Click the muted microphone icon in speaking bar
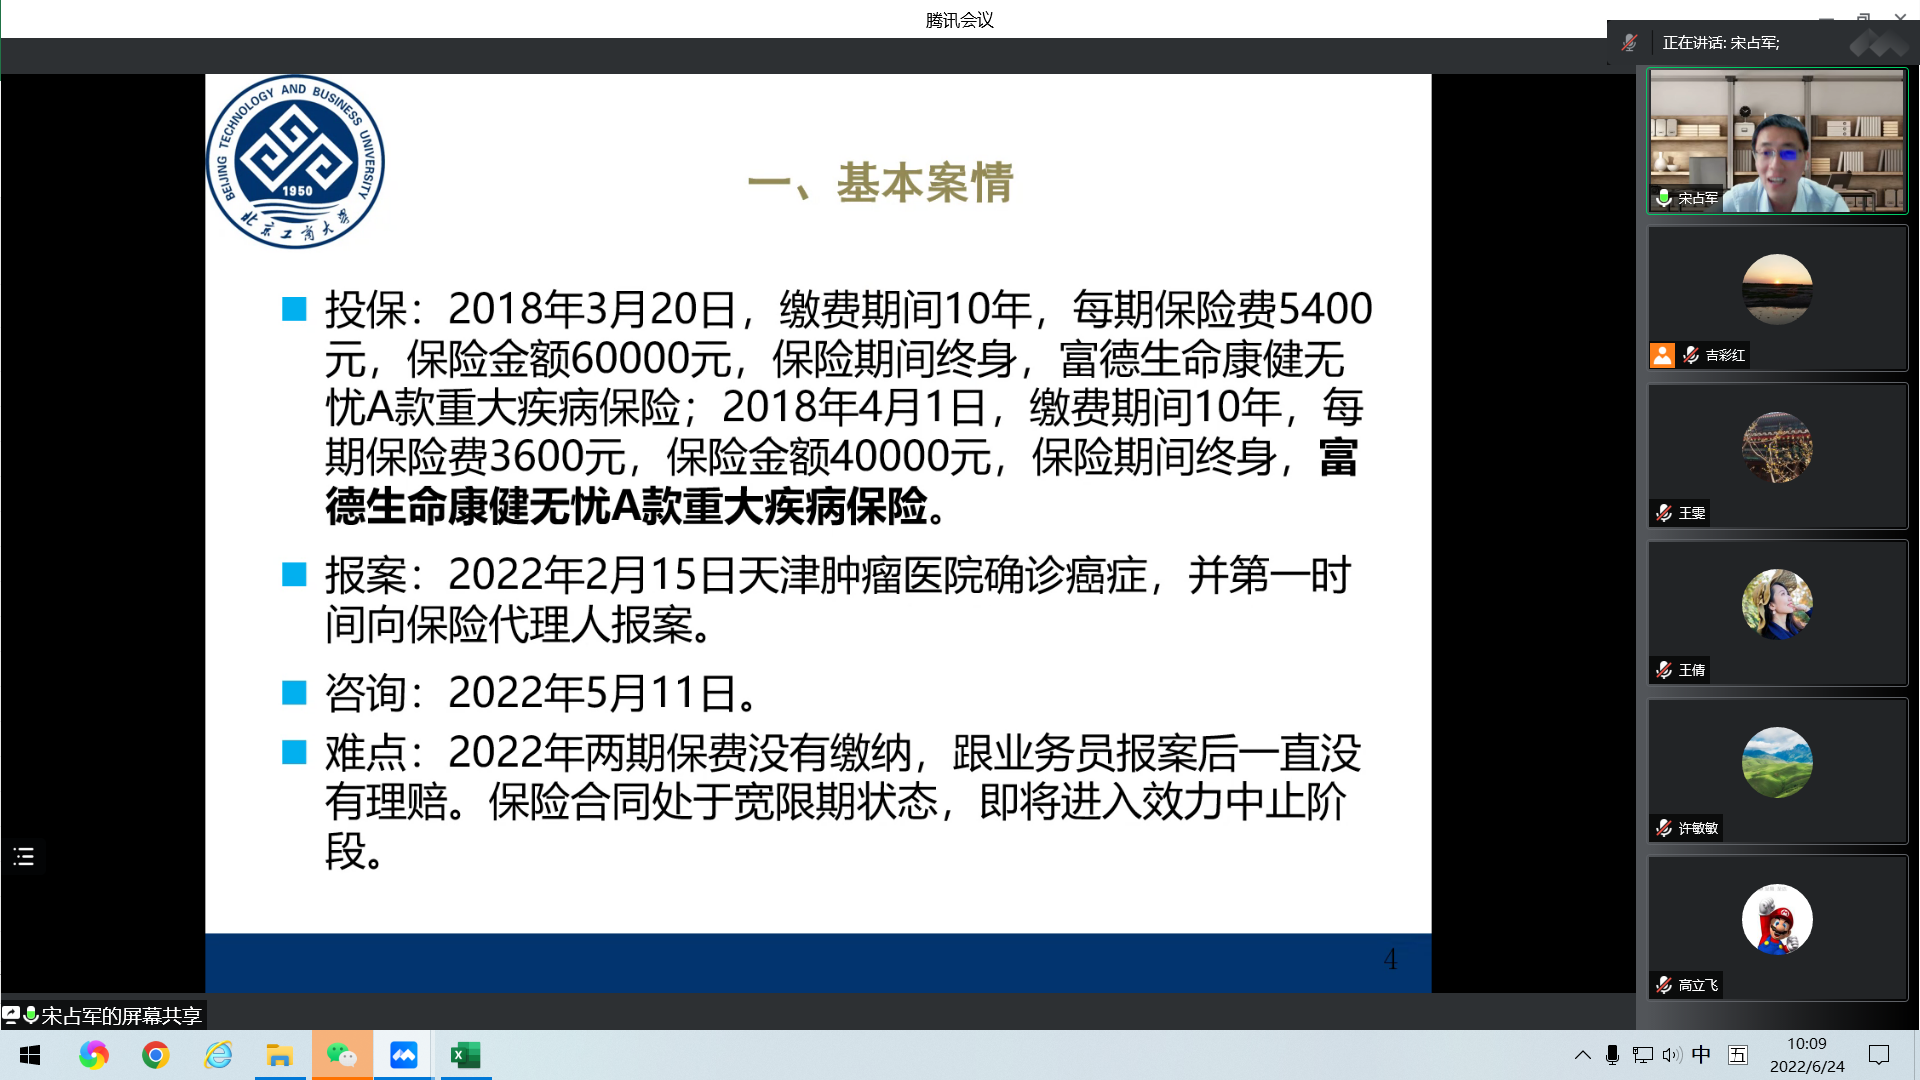This screenshot has width=1920, height=1080. pyautogui.click(x=1629, y=43)
